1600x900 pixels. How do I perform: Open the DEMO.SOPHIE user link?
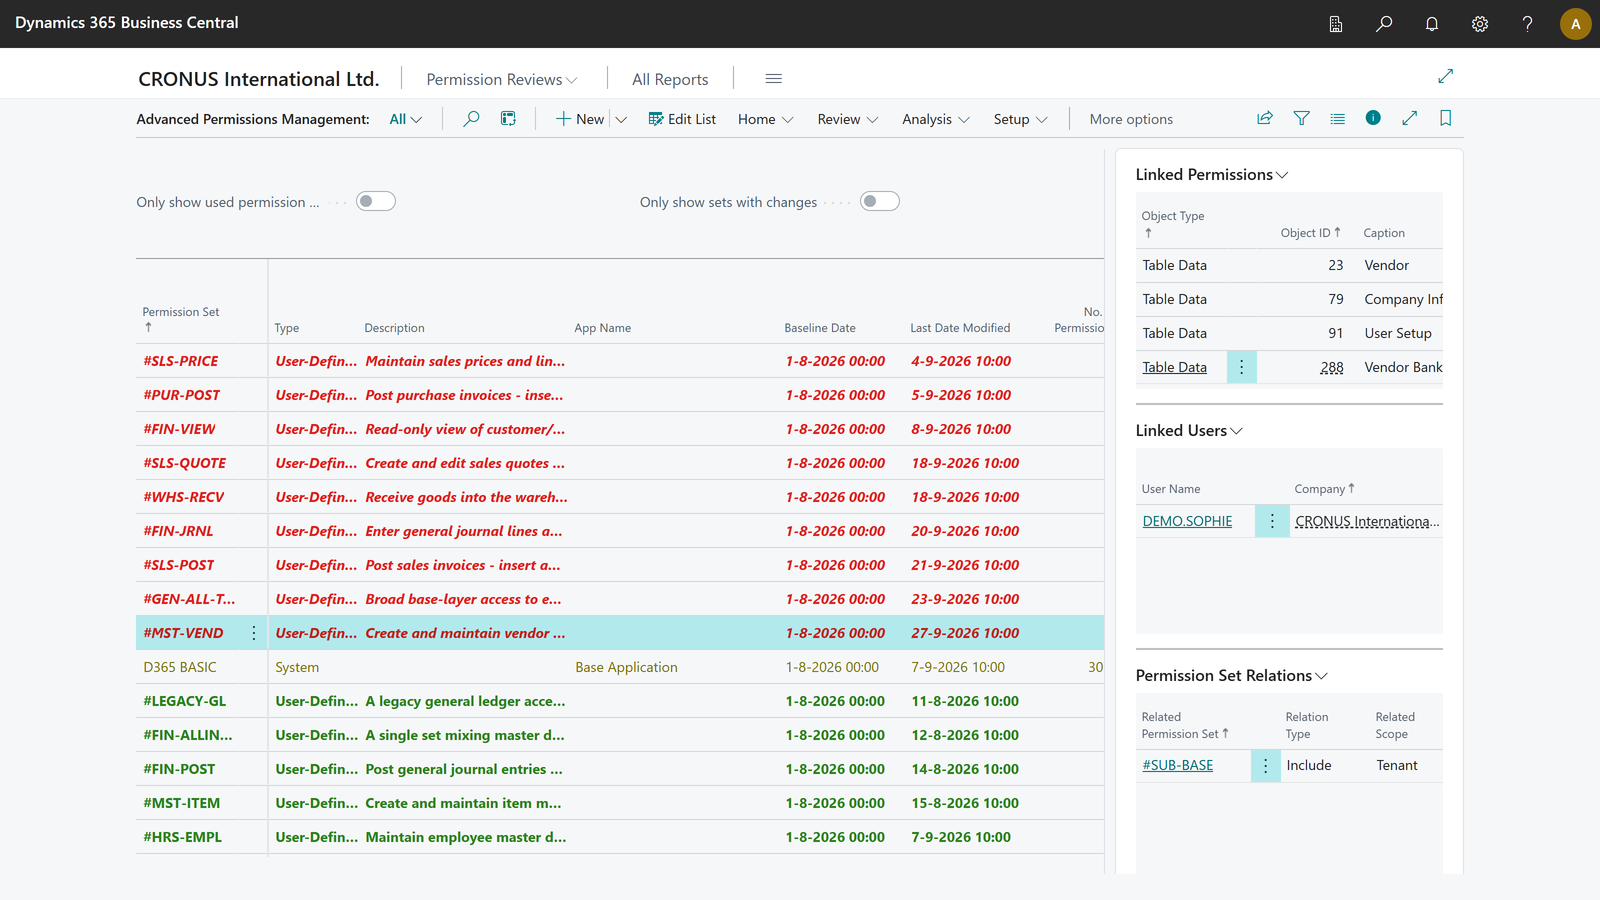point(1187,521)
